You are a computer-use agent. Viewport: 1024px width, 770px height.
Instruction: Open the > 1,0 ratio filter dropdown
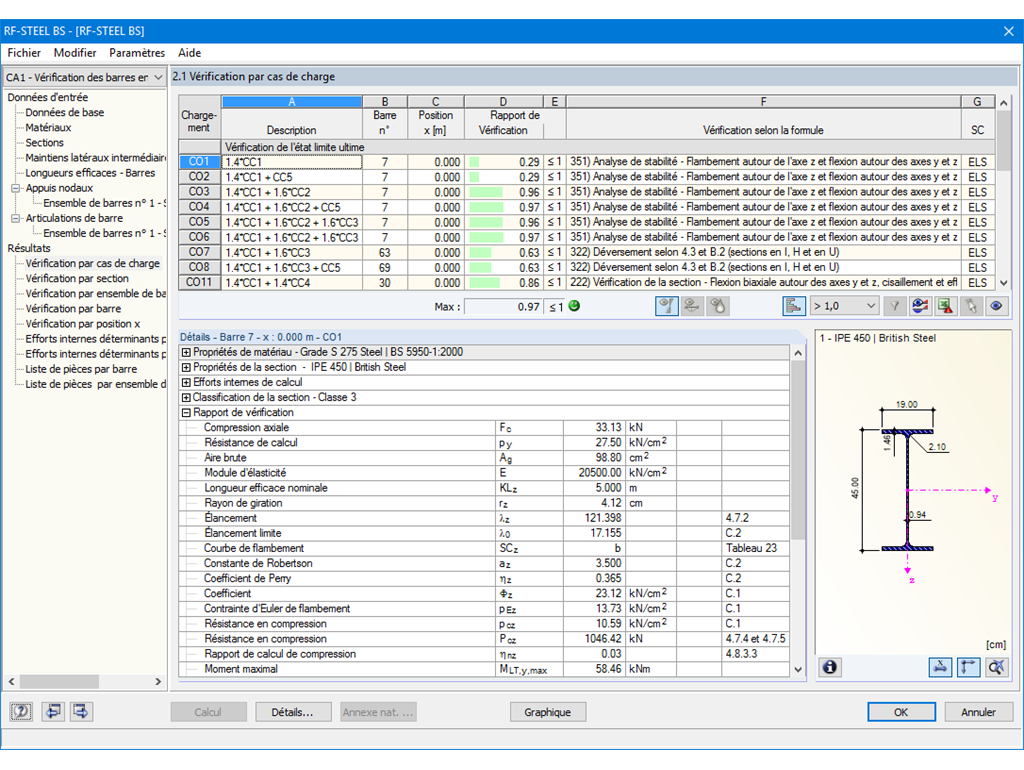pyautogui.click(x=844, y=306)
